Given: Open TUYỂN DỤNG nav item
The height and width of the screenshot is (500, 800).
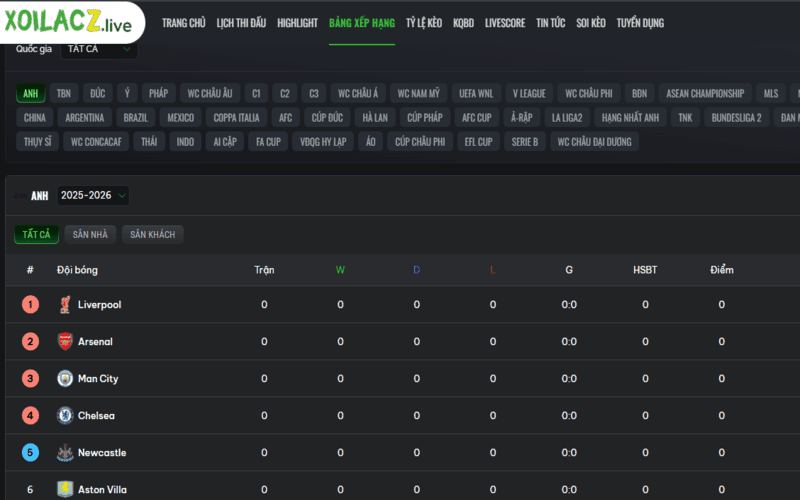Looking at the screenshot, I should pyautogui.click(x=640, y=23).
